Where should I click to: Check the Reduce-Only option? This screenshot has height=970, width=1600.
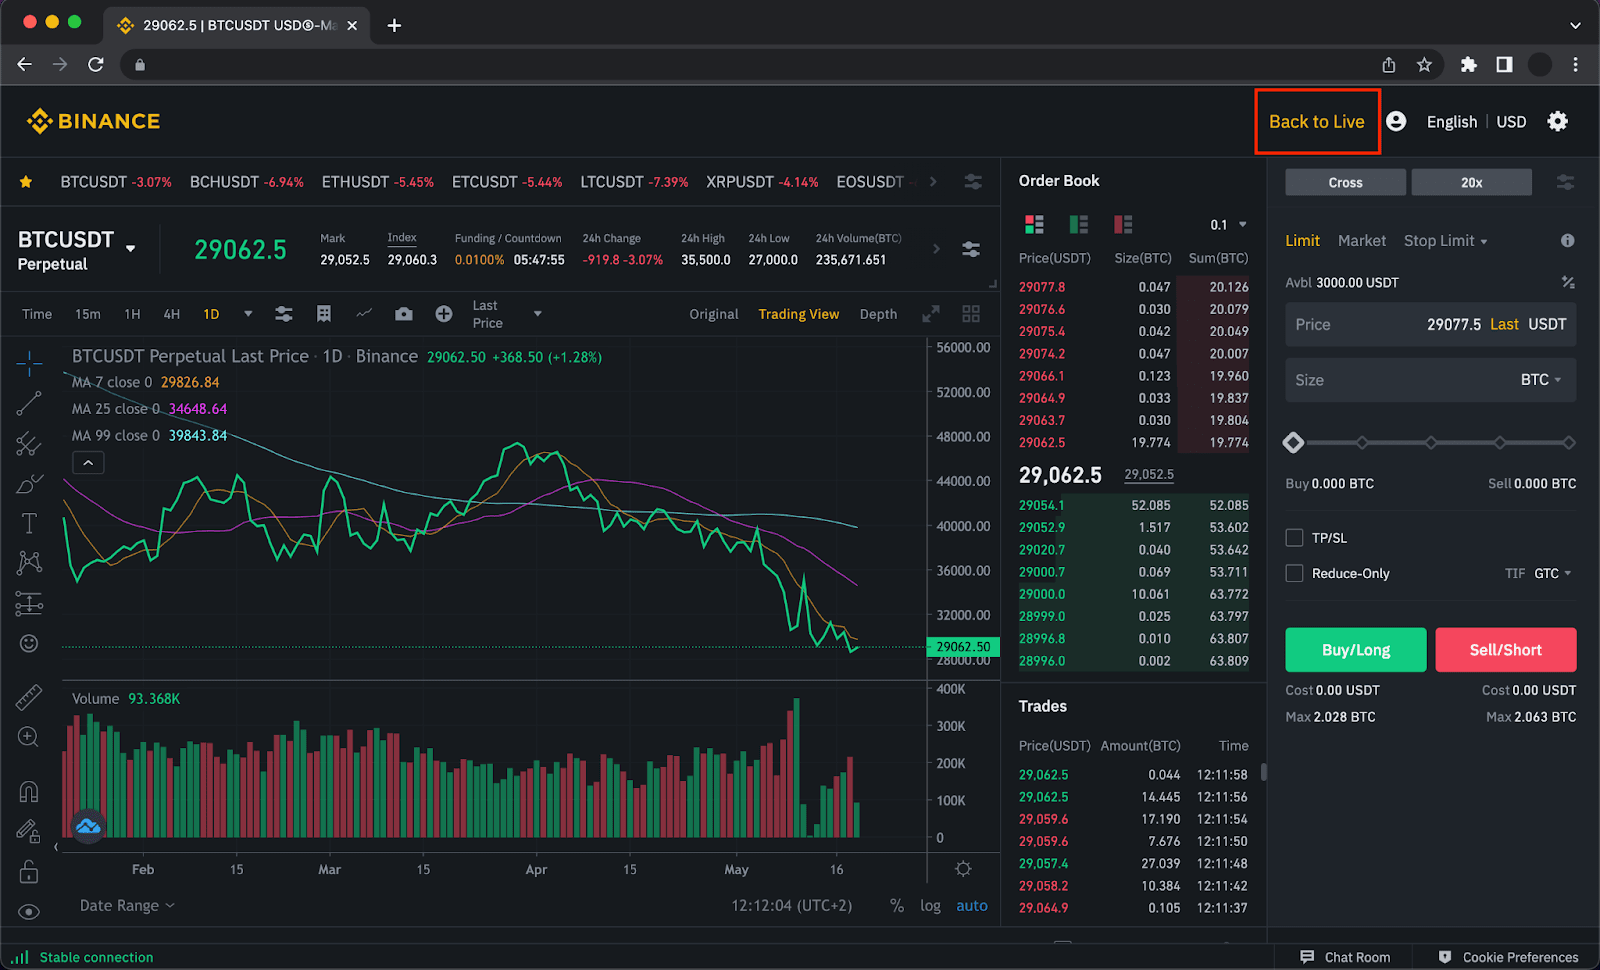1293,573
